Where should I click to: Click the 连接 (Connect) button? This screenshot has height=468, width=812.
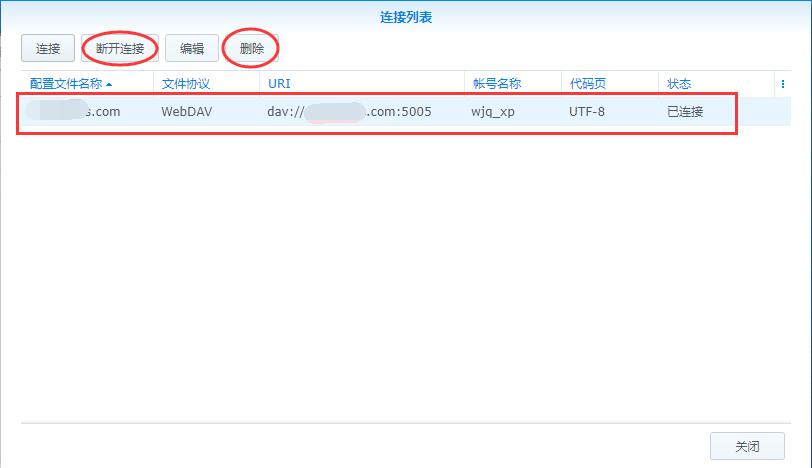click(x=48, y=48)
